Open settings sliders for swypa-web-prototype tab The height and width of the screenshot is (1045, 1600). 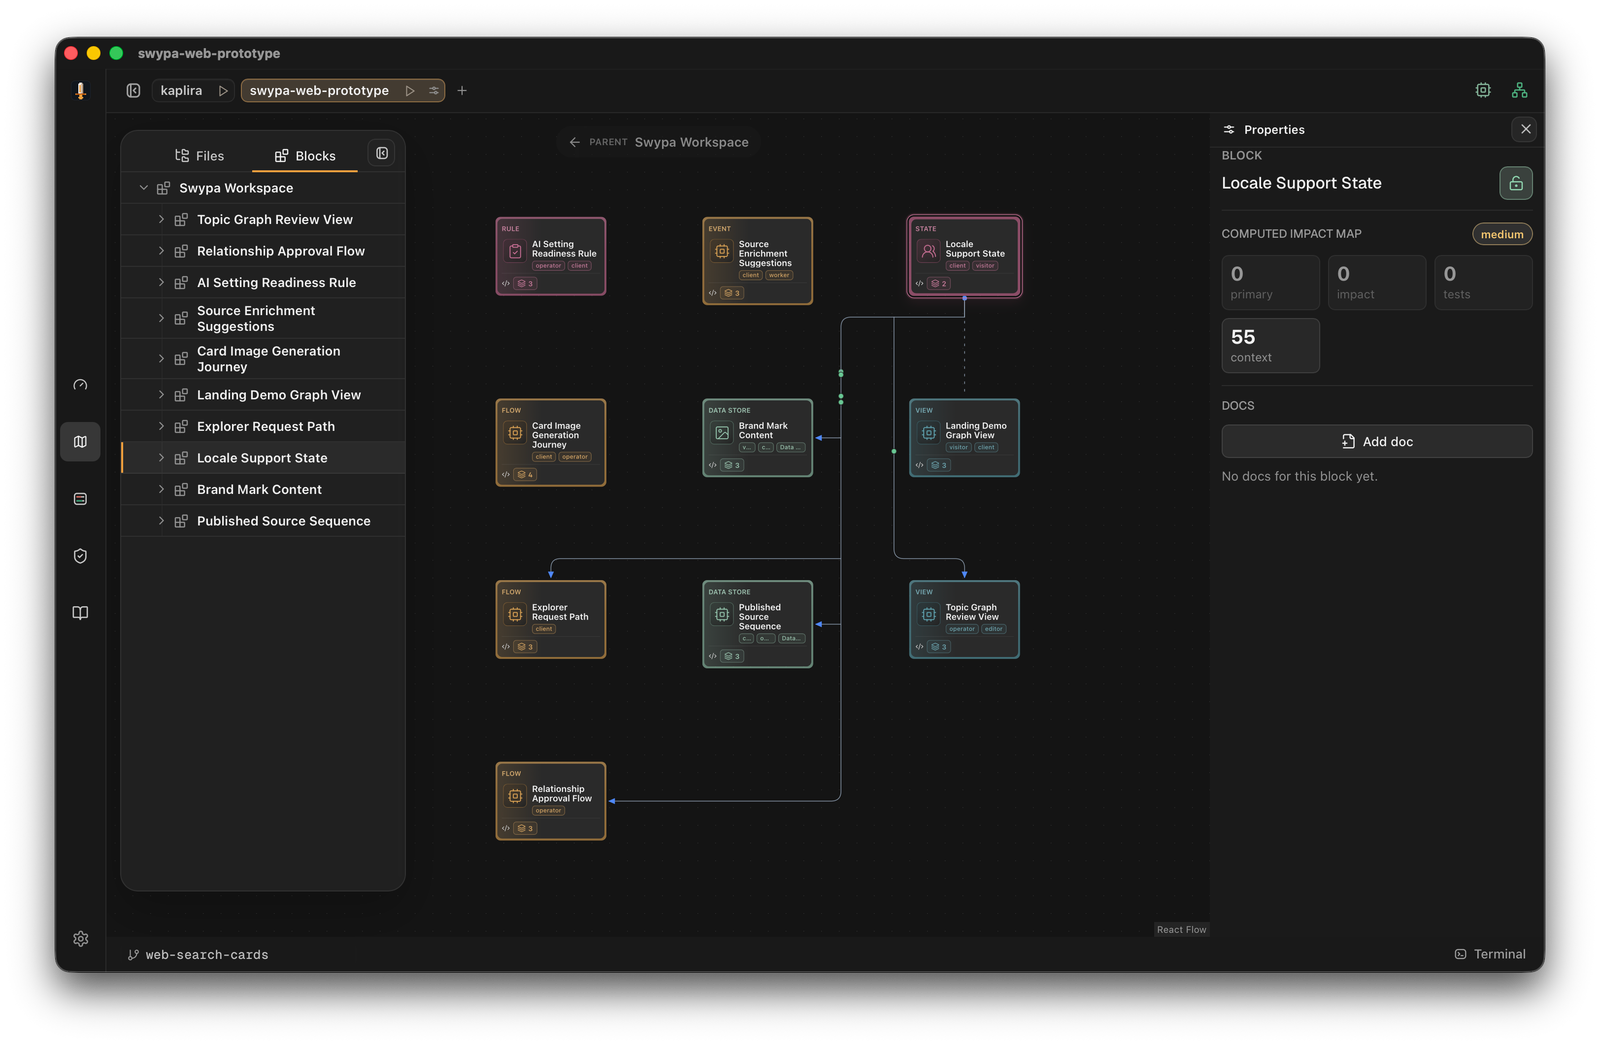434,91
